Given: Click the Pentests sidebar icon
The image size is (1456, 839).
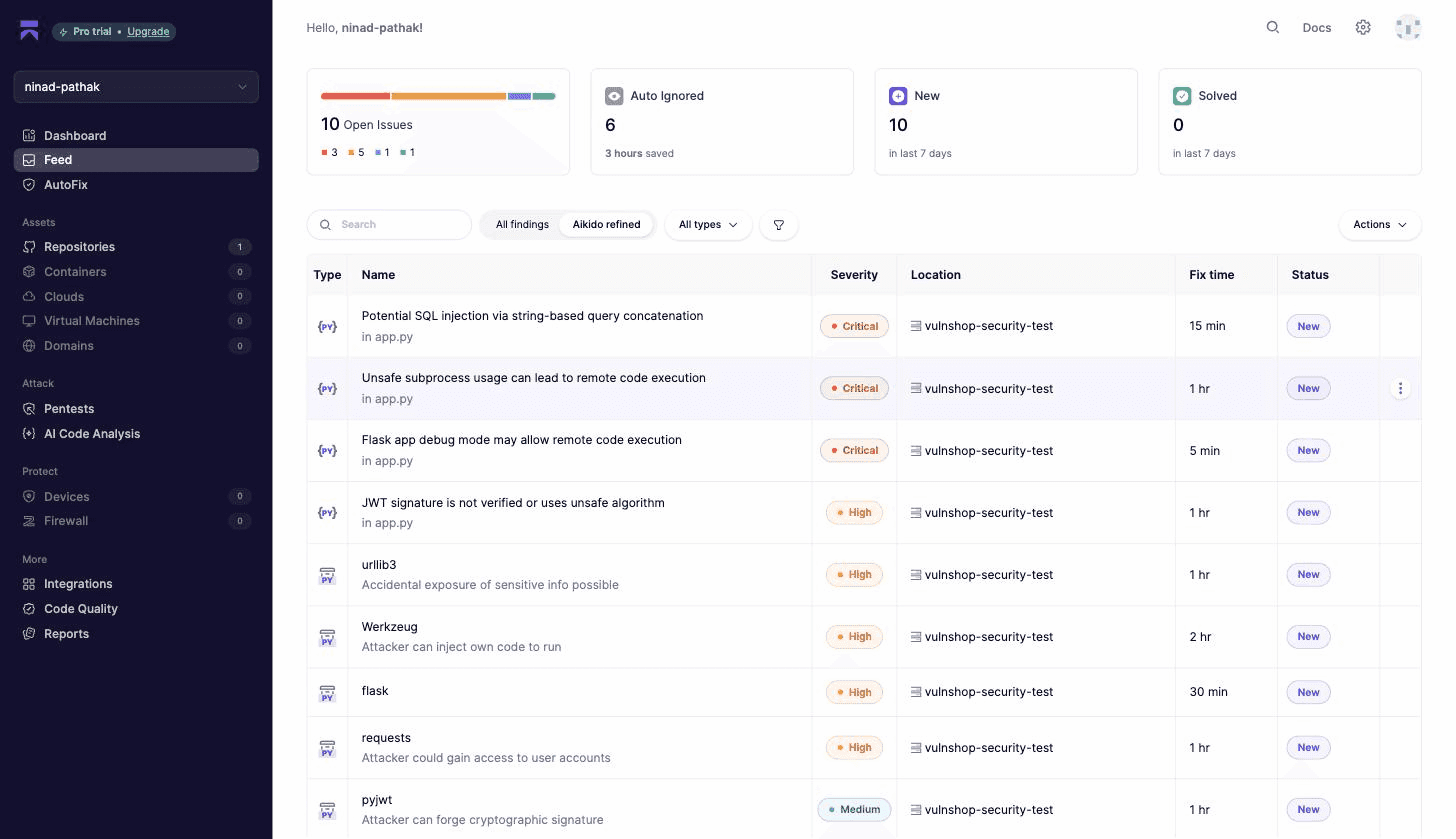Looking at the screenshot, I should click(29, 409).
